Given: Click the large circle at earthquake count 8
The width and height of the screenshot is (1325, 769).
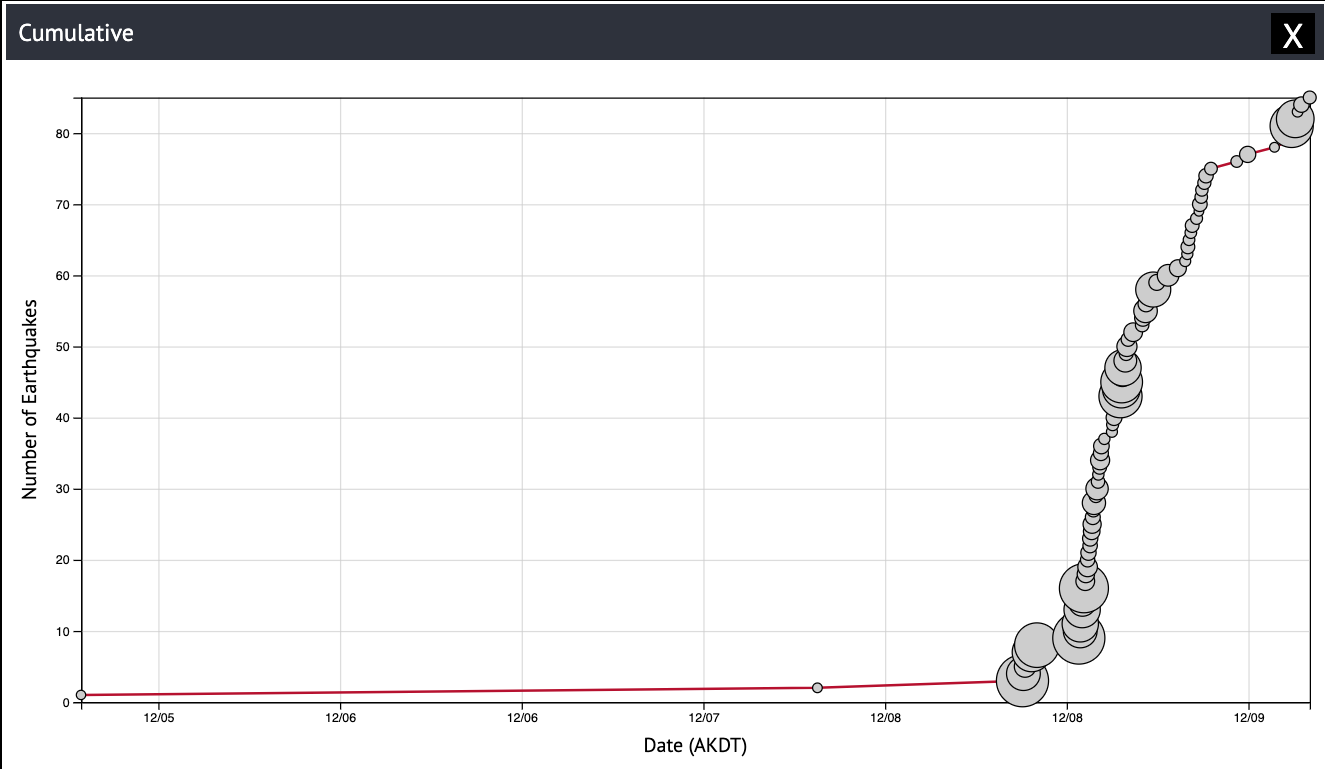Looking at the screenshot, I should [1036, 645].
